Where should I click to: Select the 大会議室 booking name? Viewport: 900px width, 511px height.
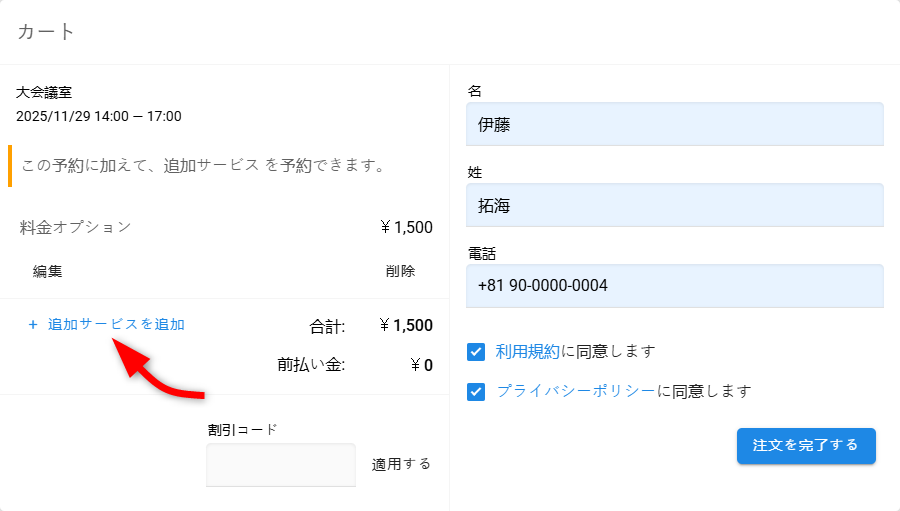pyautogui.click(x=44, y=92)
